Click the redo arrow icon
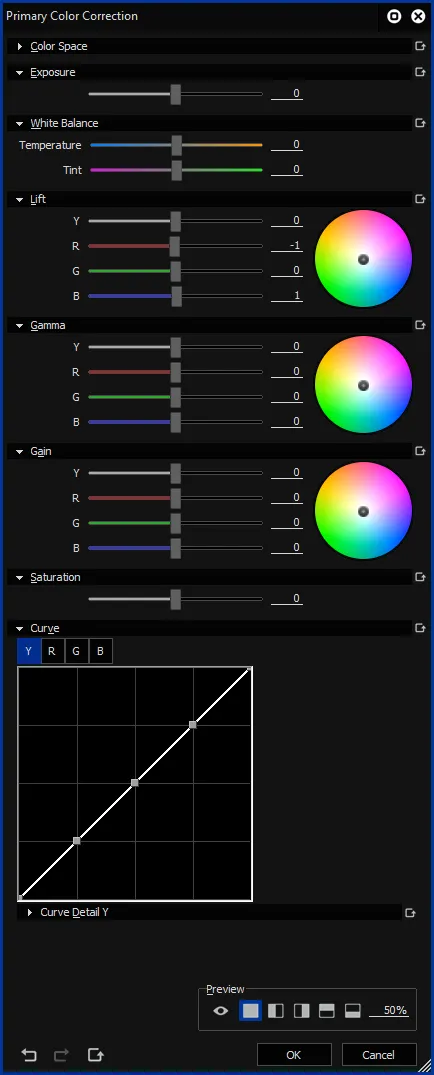This screenshot has width=434, height=1075. coord(62,1054)
